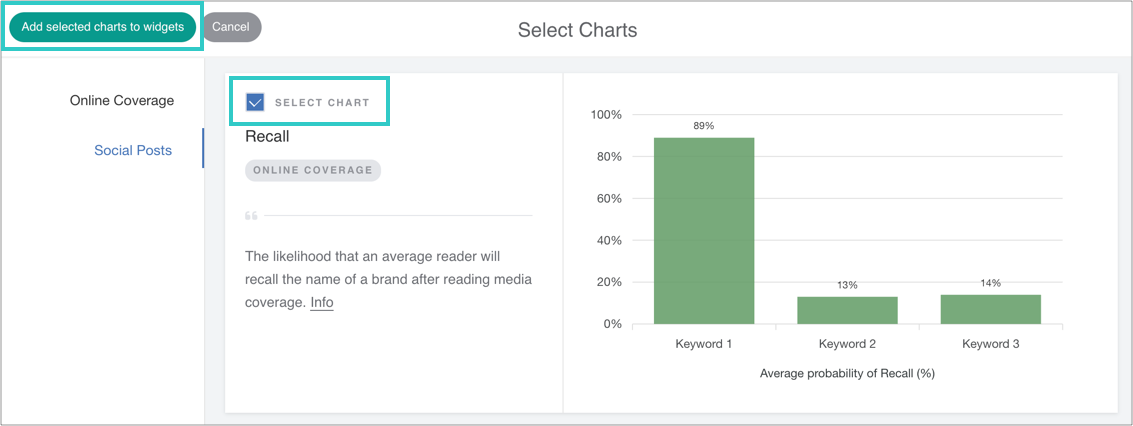Click the Average probability of Recall axis title

(x=847, y=373)
